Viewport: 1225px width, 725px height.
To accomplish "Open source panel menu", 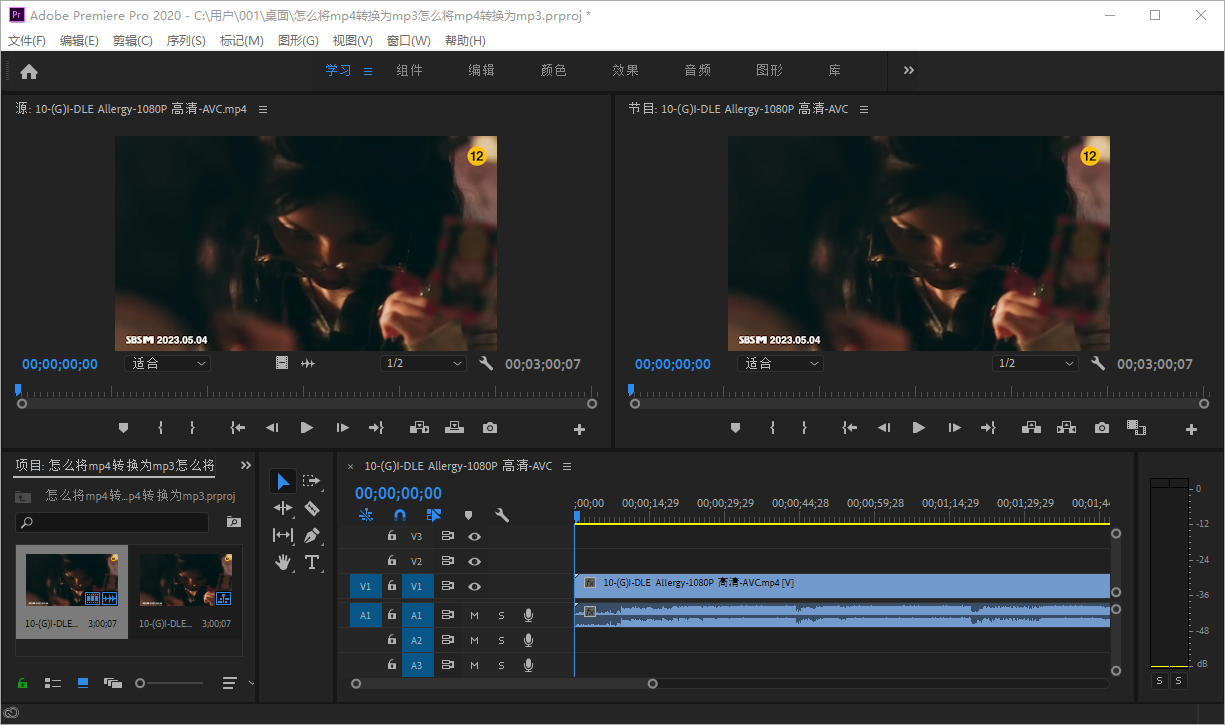I will 263,109.
